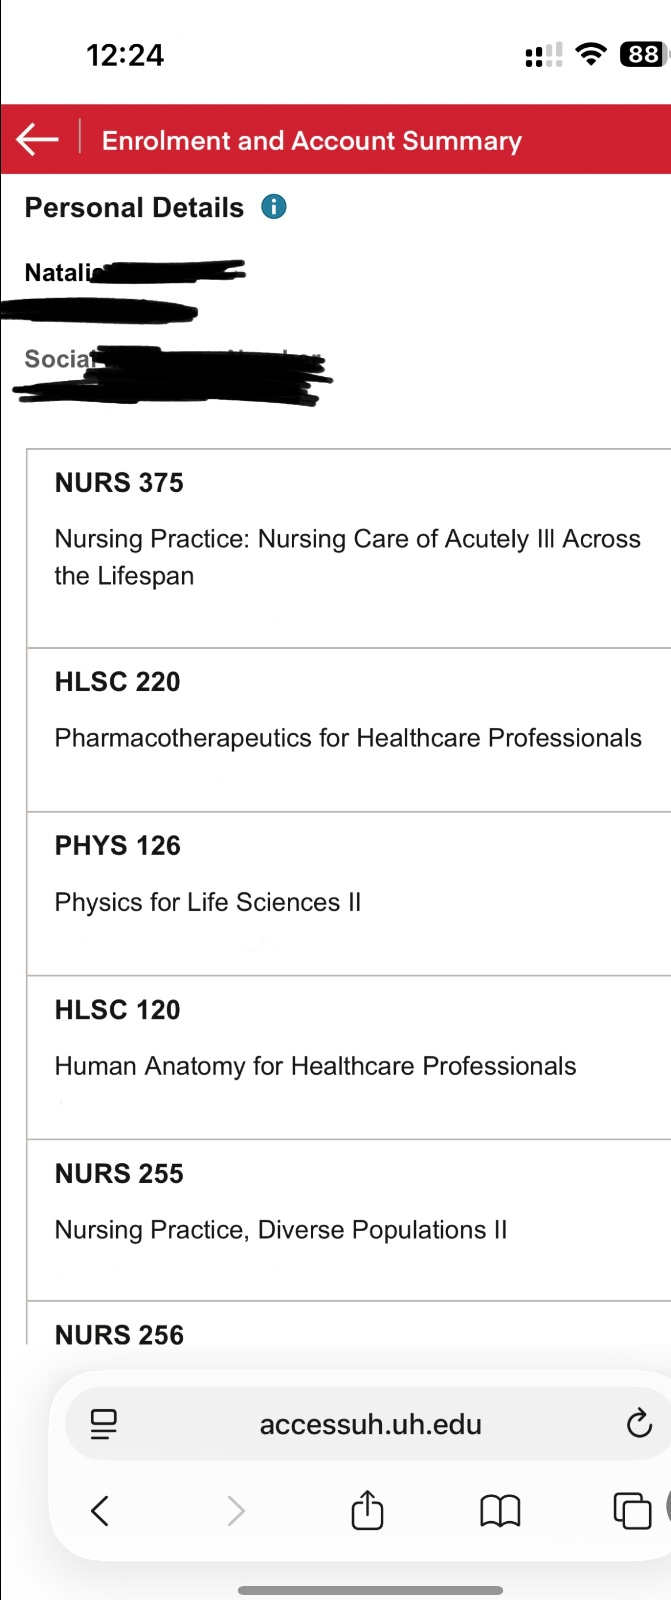Viewport: 671px width, 1600px height.
Task: Tap the Safari forward chevron
Action: click(x=236, y=1510)
